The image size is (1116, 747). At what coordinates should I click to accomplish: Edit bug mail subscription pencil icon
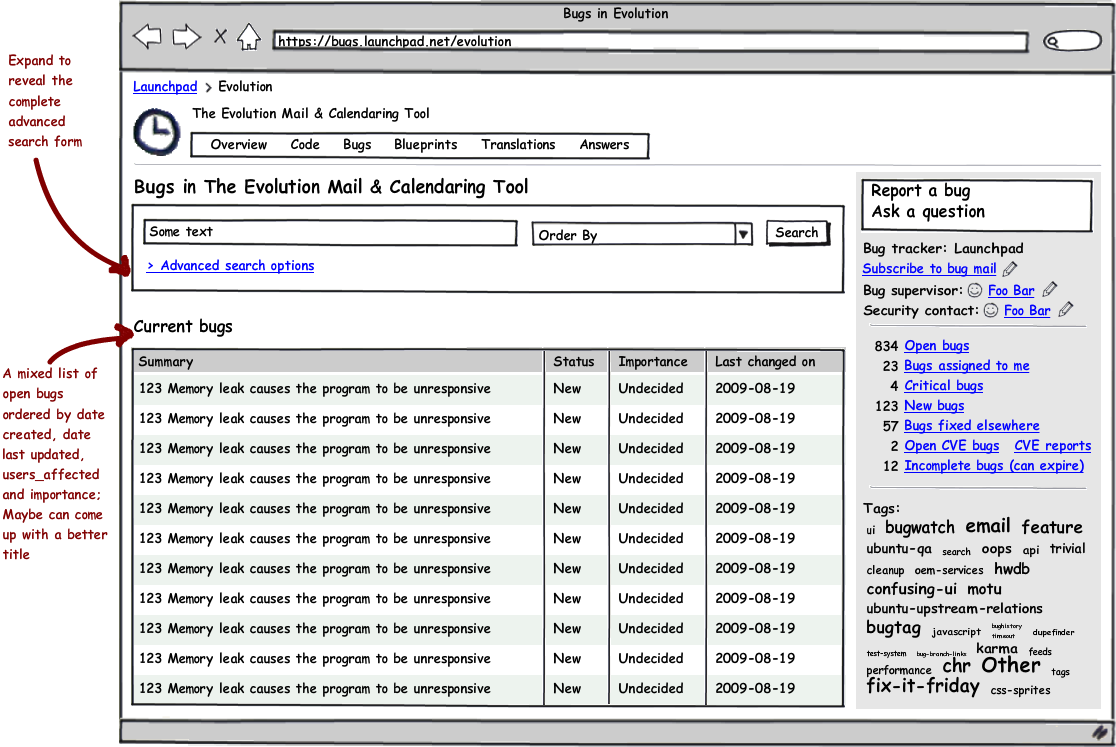point(1010,269)
